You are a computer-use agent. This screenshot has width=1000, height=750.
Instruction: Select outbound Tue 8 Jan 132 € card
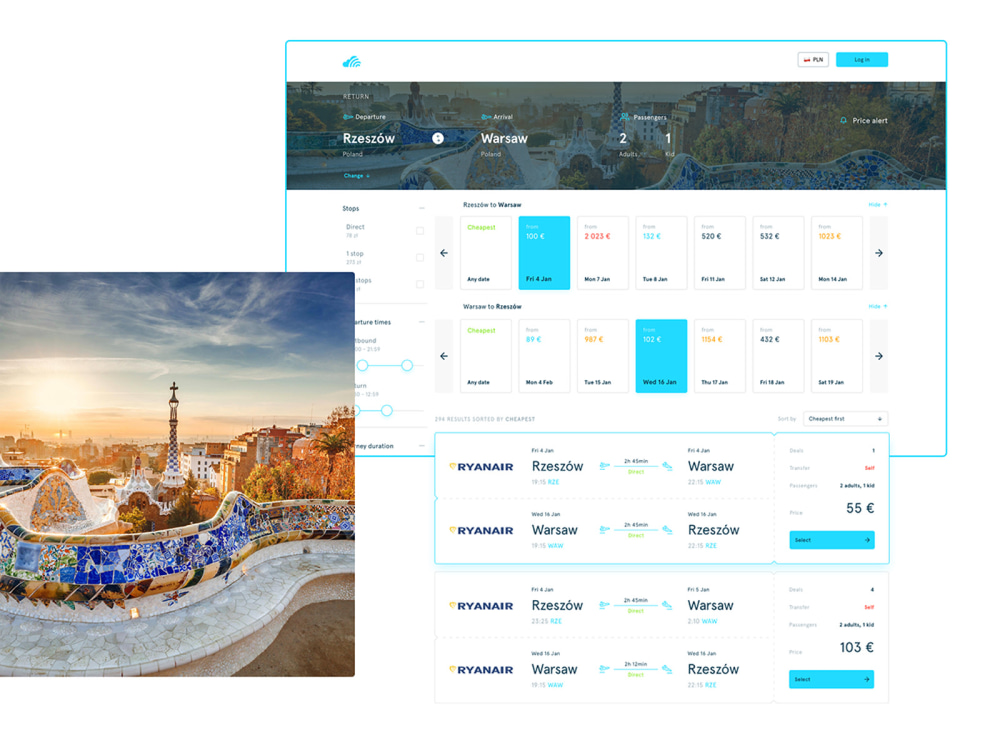pyautogui.click(x=661, y=253)
